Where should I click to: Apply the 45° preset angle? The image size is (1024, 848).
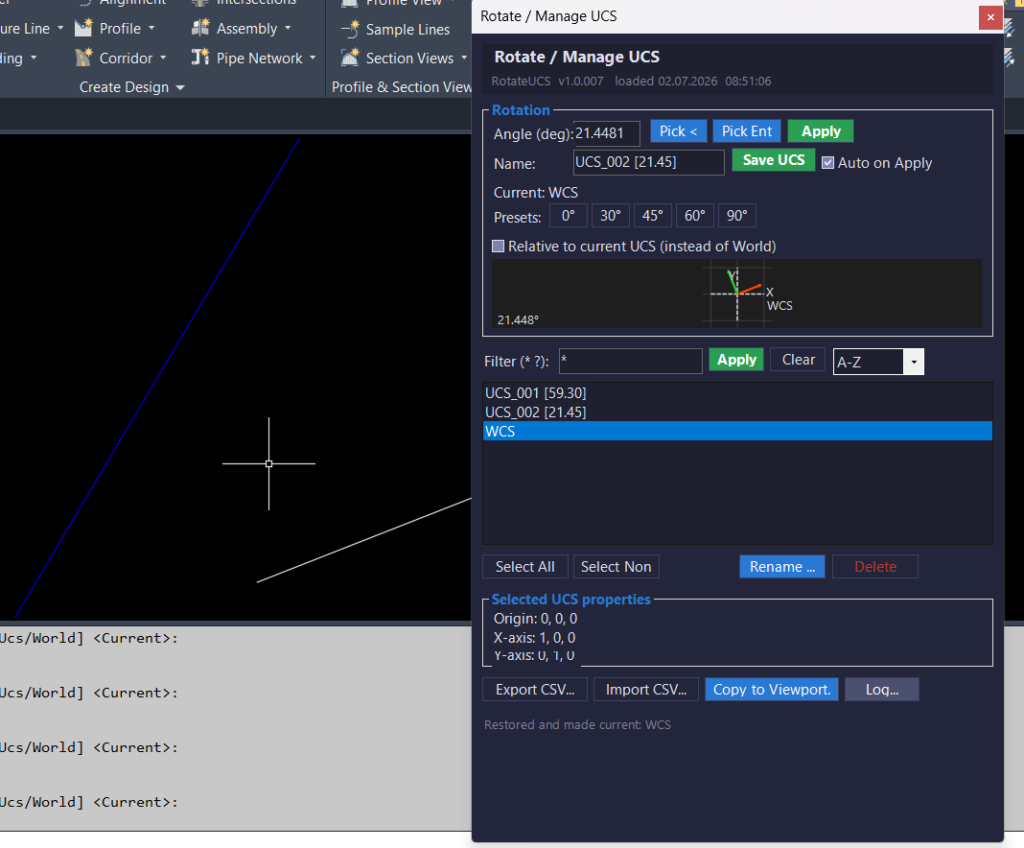pos(652,216)
